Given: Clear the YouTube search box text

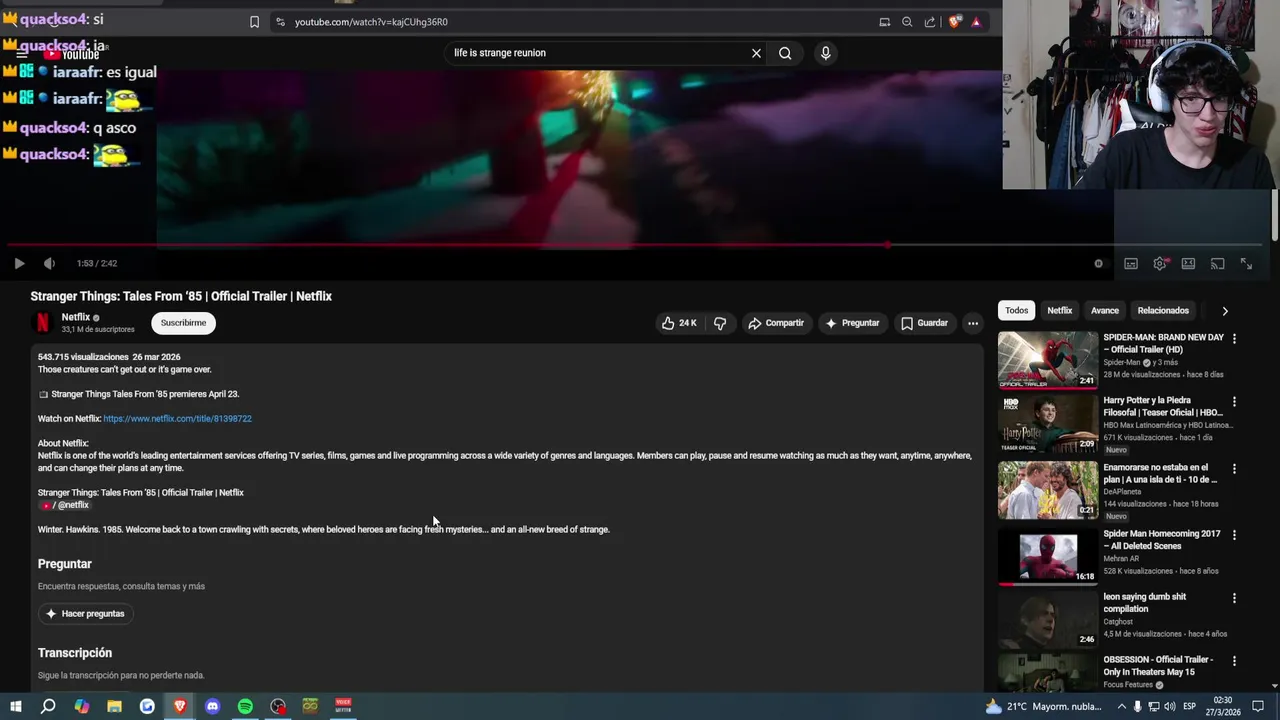Looking at the screenshot, I should (x=756, y=53).
